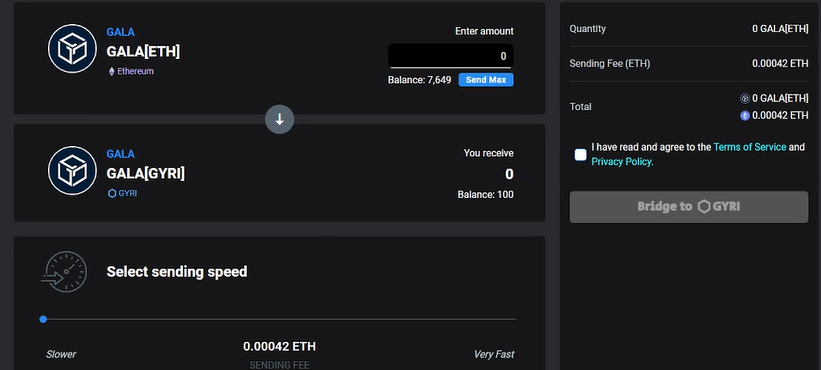
Task: Click the blue GALA label above GALA[ETH]
Action: [120, 32]
